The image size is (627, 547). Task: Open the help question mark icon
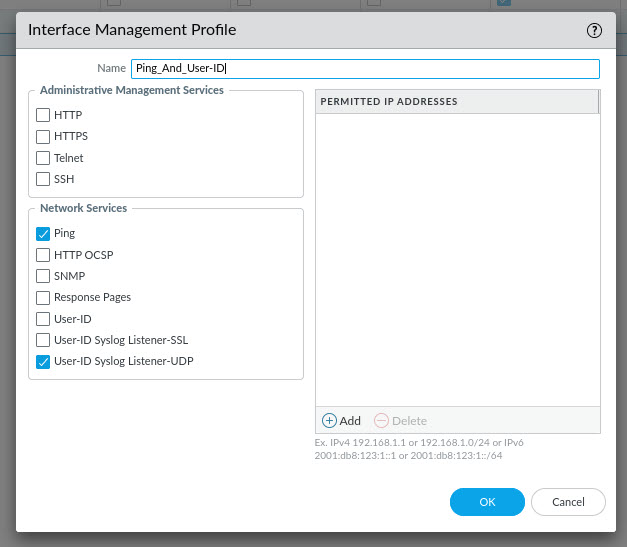click(594, 30)
